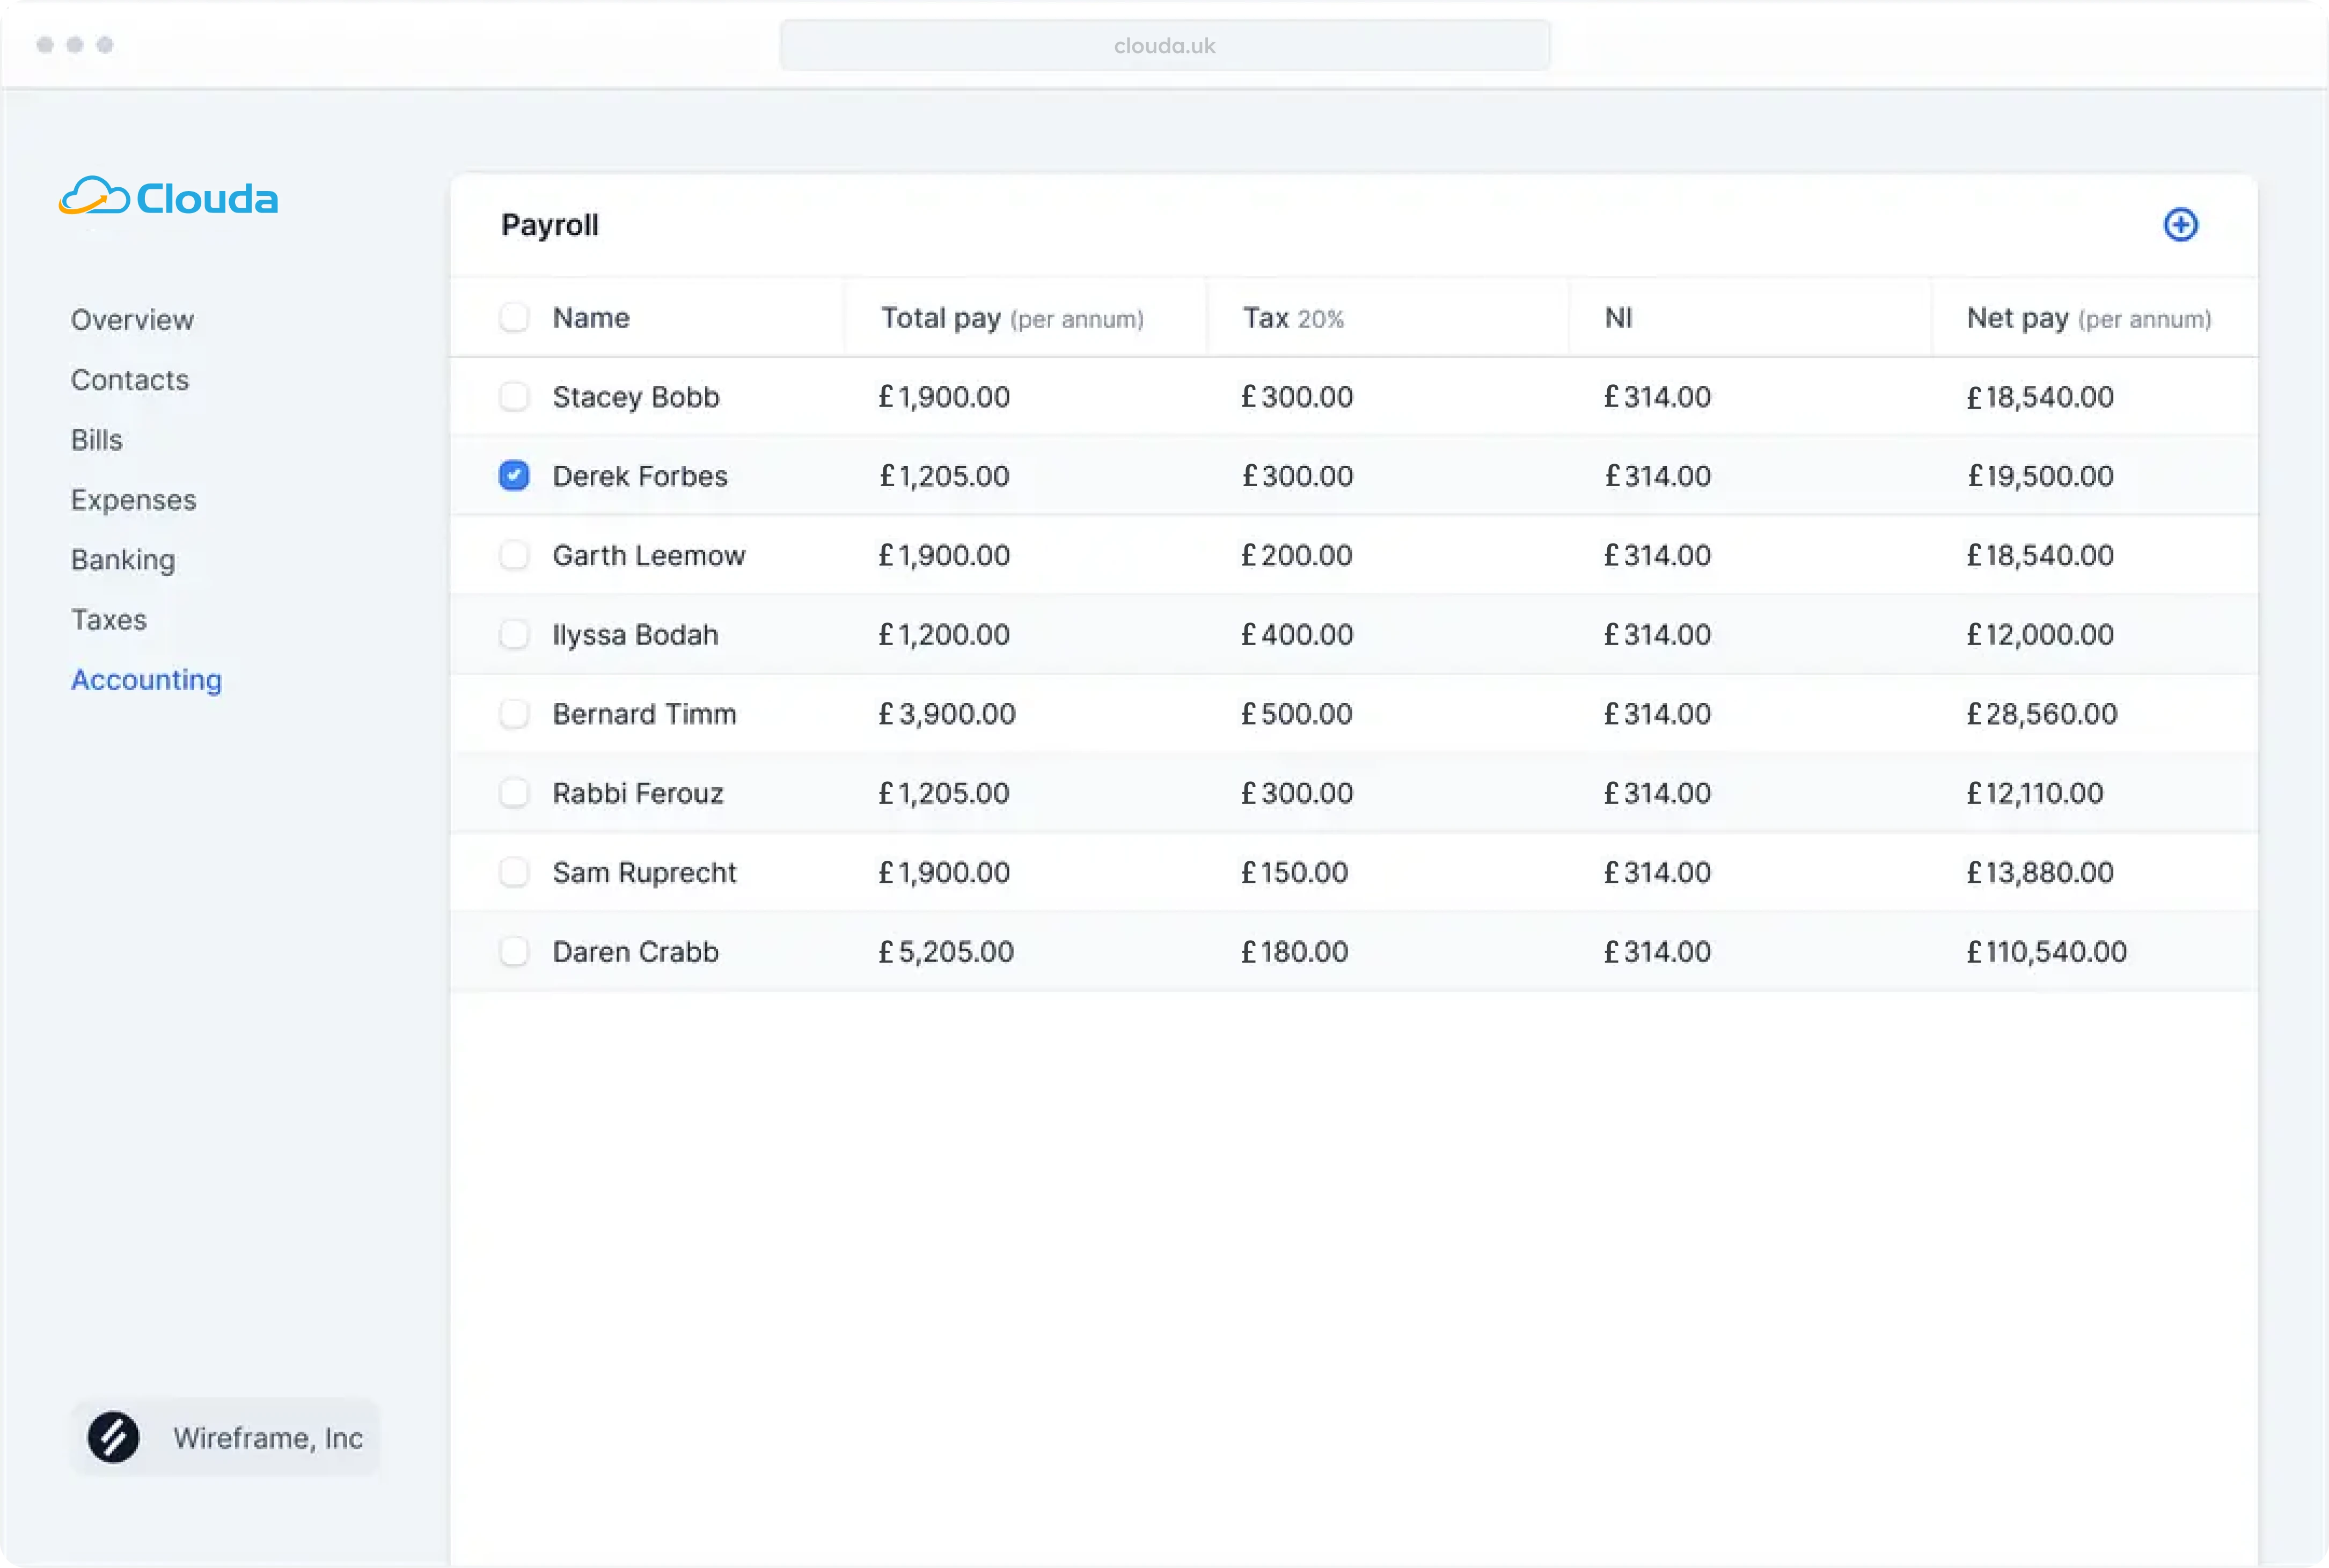2329x1568 pixels.
Task: Click the add payroll entry plus icon
Action: (2180, 224)
